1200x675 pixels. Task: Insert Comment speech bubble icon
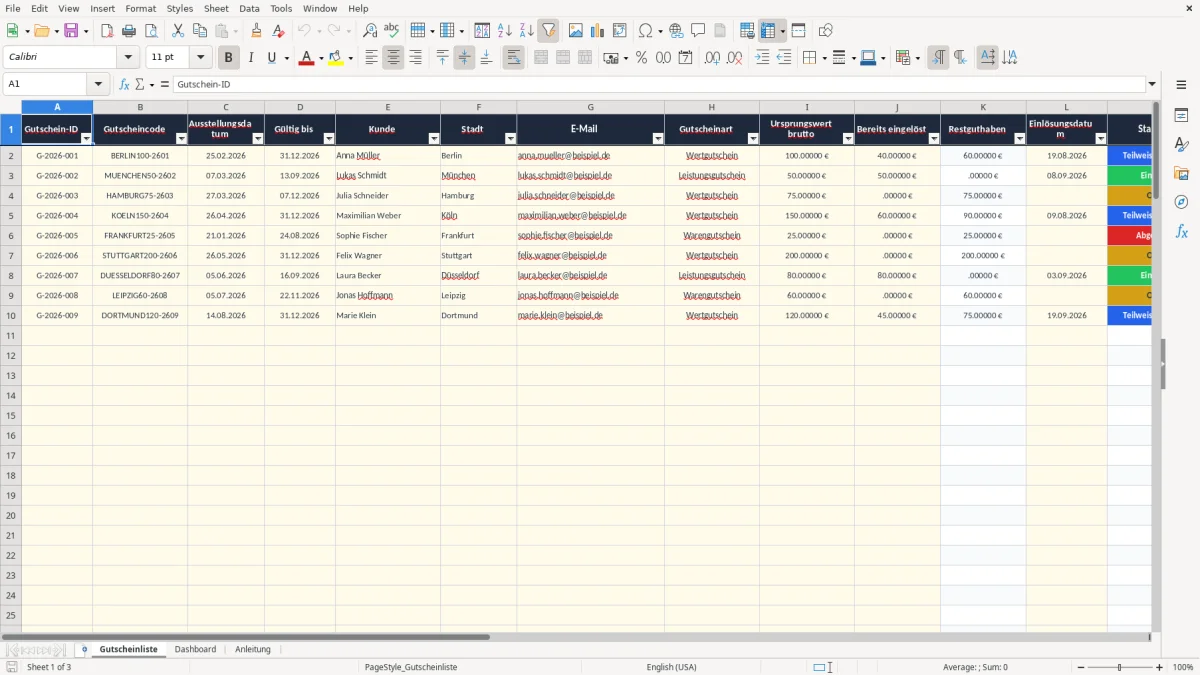tap(698, 31)
